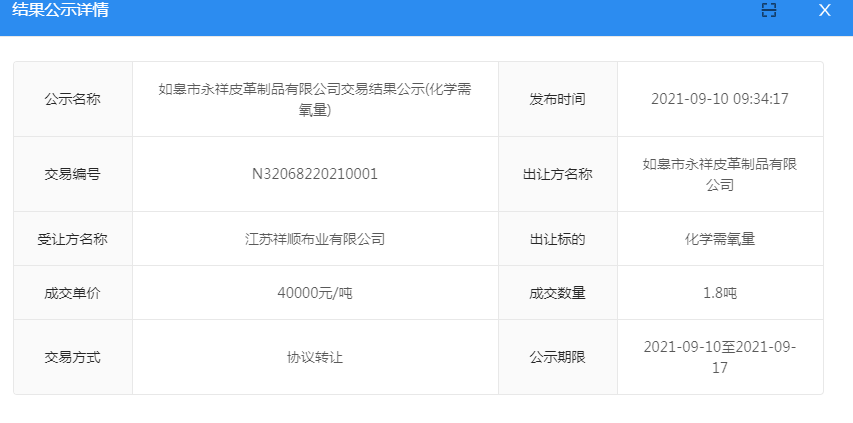Select the period 2021-09-10至2021-09-17
853x423 pixels.
(720, 358)
